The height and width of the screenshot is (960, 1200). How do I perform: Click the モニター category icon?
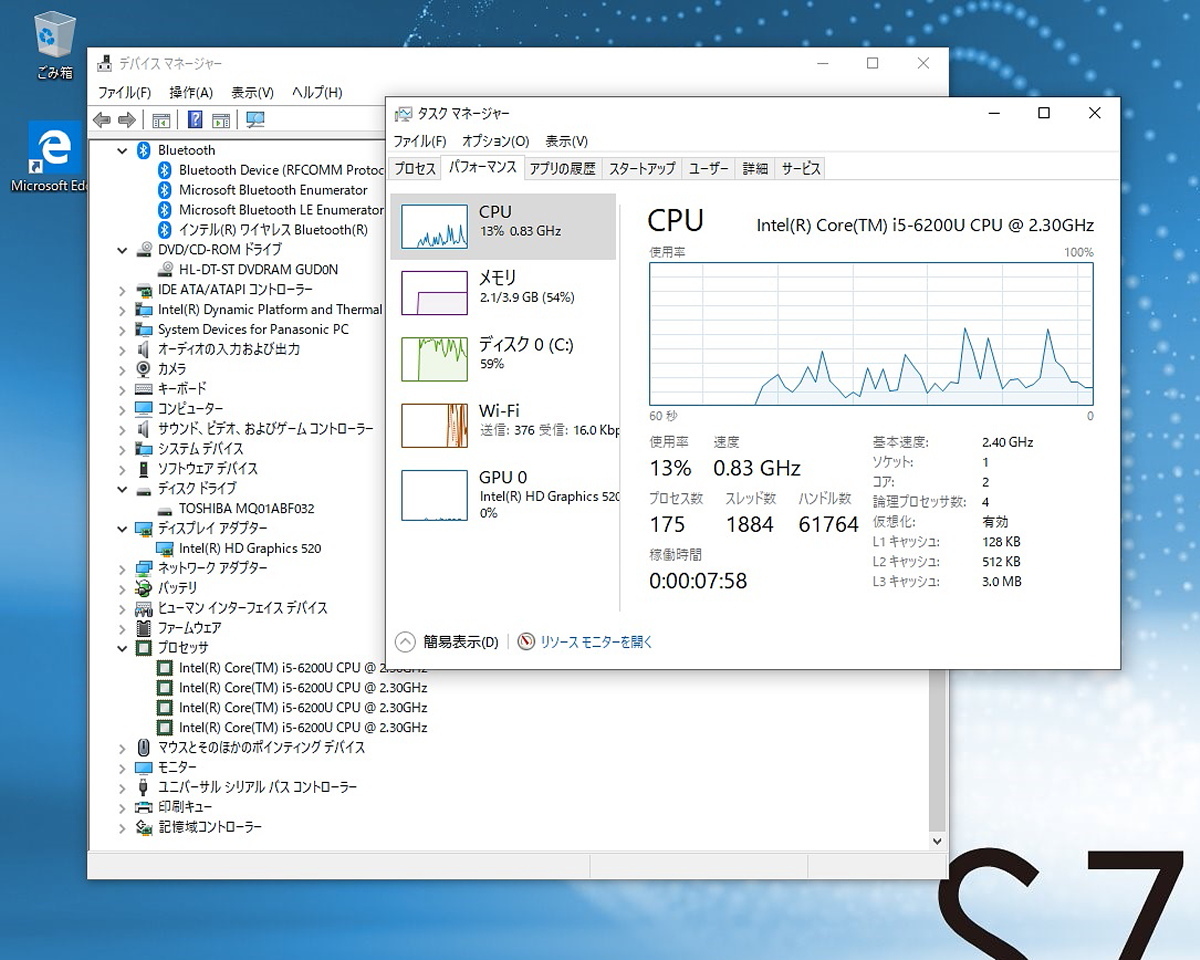(144, 767)
